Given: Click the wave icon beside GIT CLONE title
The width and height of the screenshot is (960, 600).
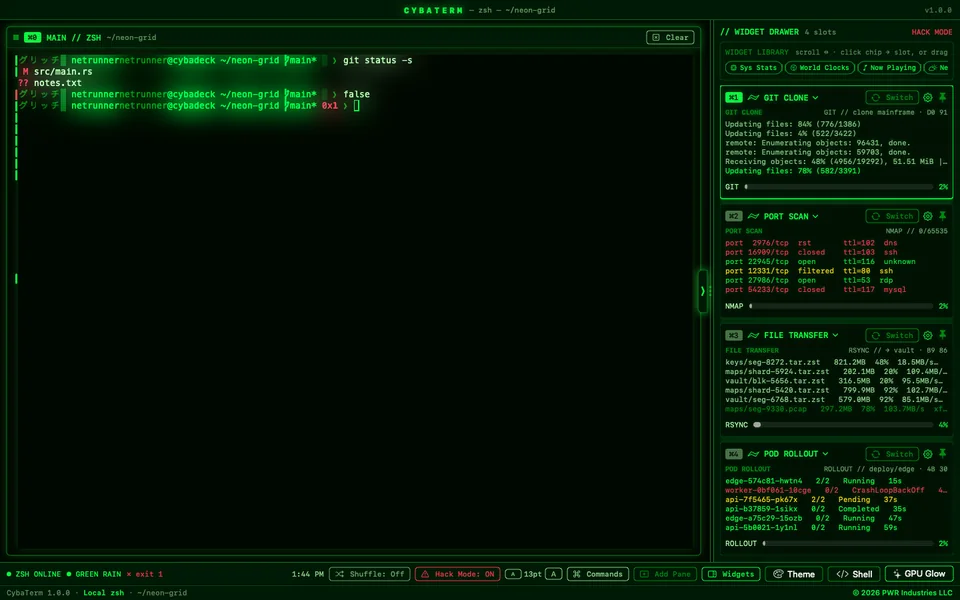Looking at the screenshot, I should 753,97.
